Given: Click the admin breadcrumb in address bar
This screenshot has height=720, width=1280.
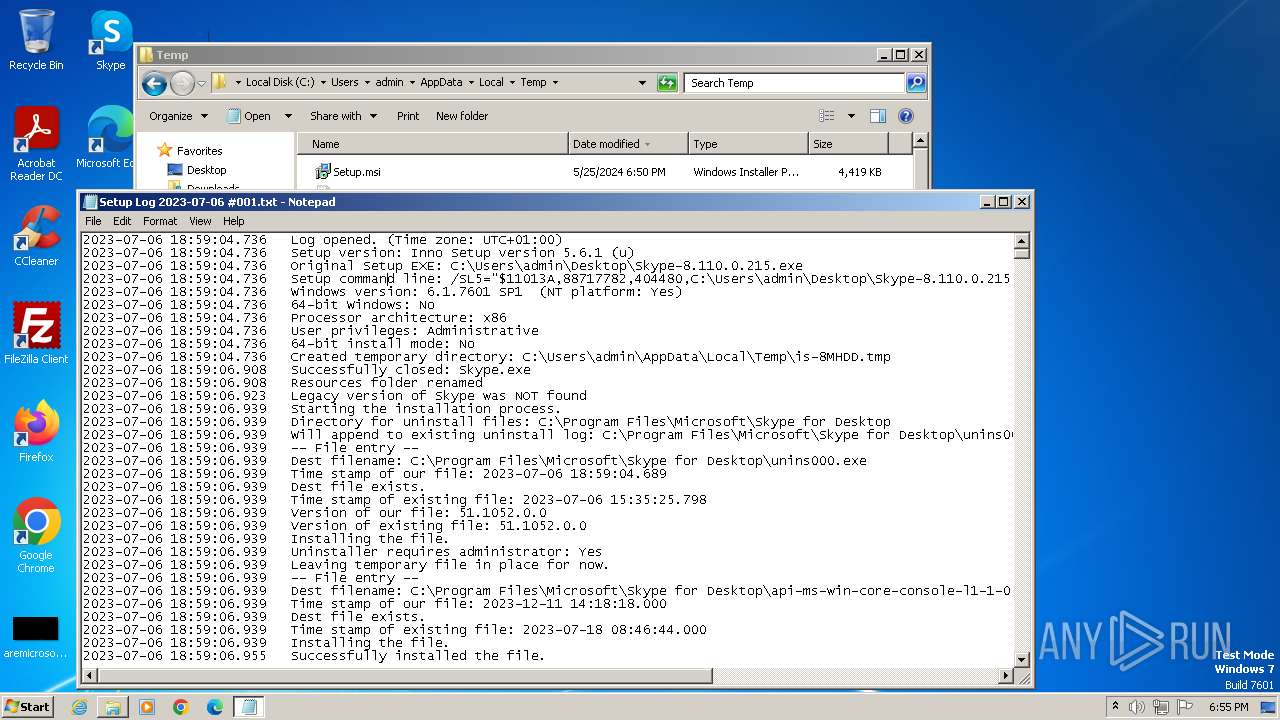Looking at the screenshot, I should 389,83.
